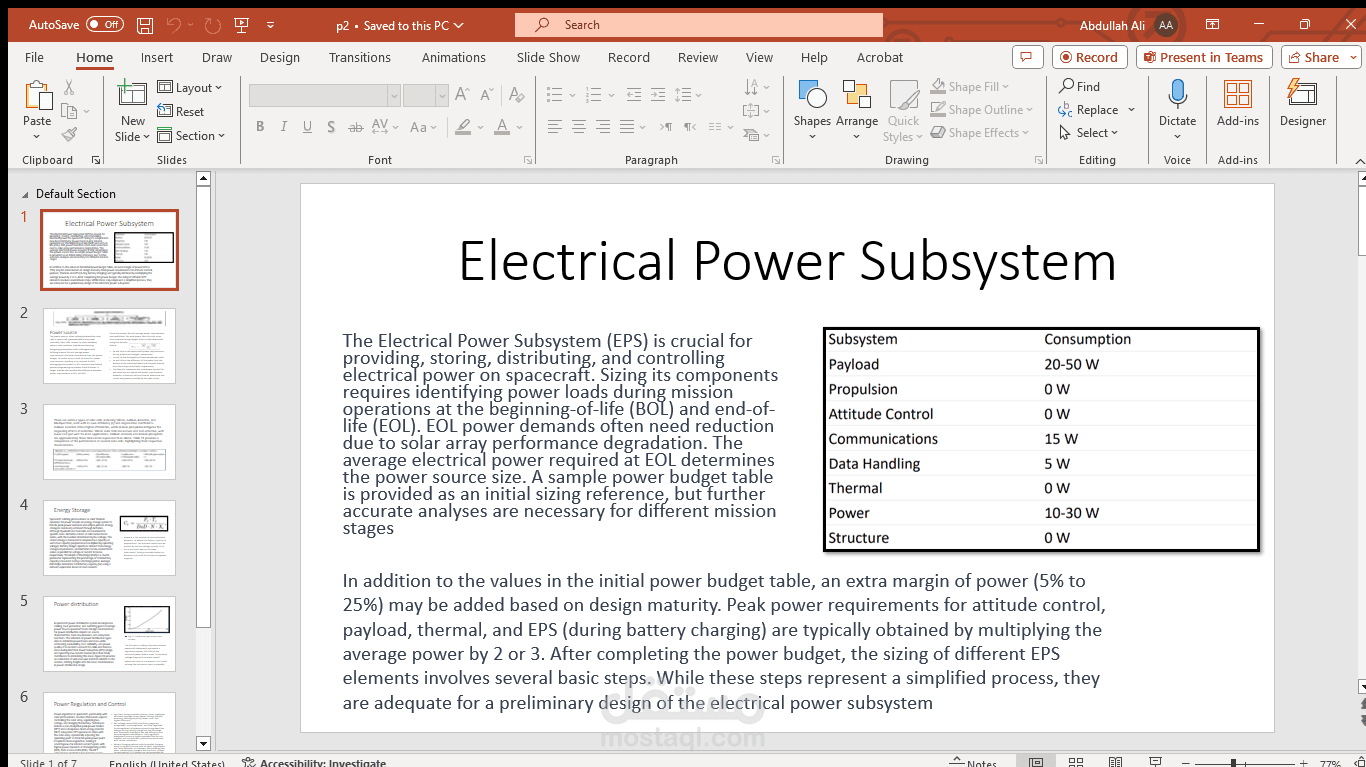The height and width of the screenshot is (767, 1366).
Task: Click the text highlight color swatch
Action: 462,127
